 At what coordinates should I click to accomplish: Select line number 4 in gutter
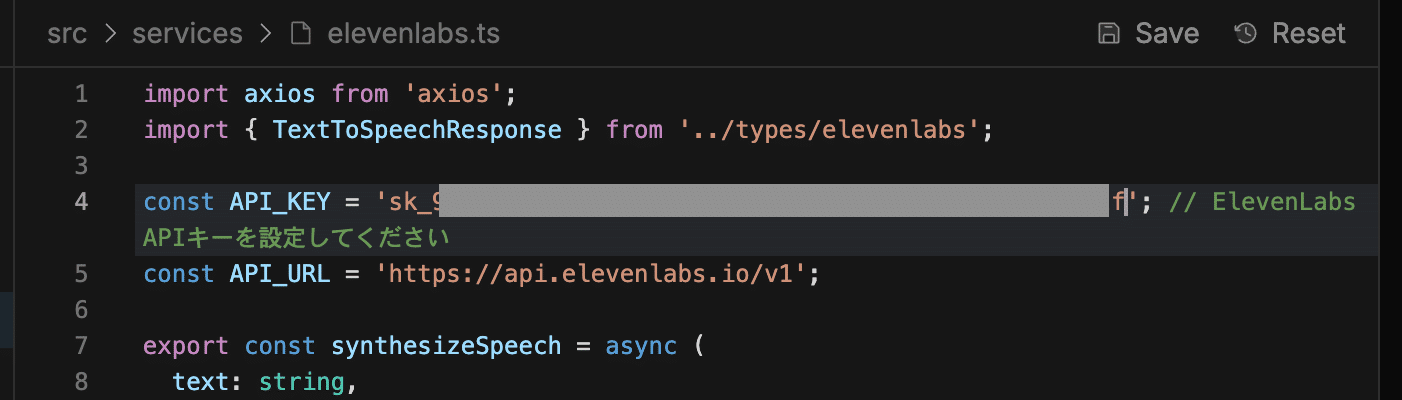[x=81, y=202]
